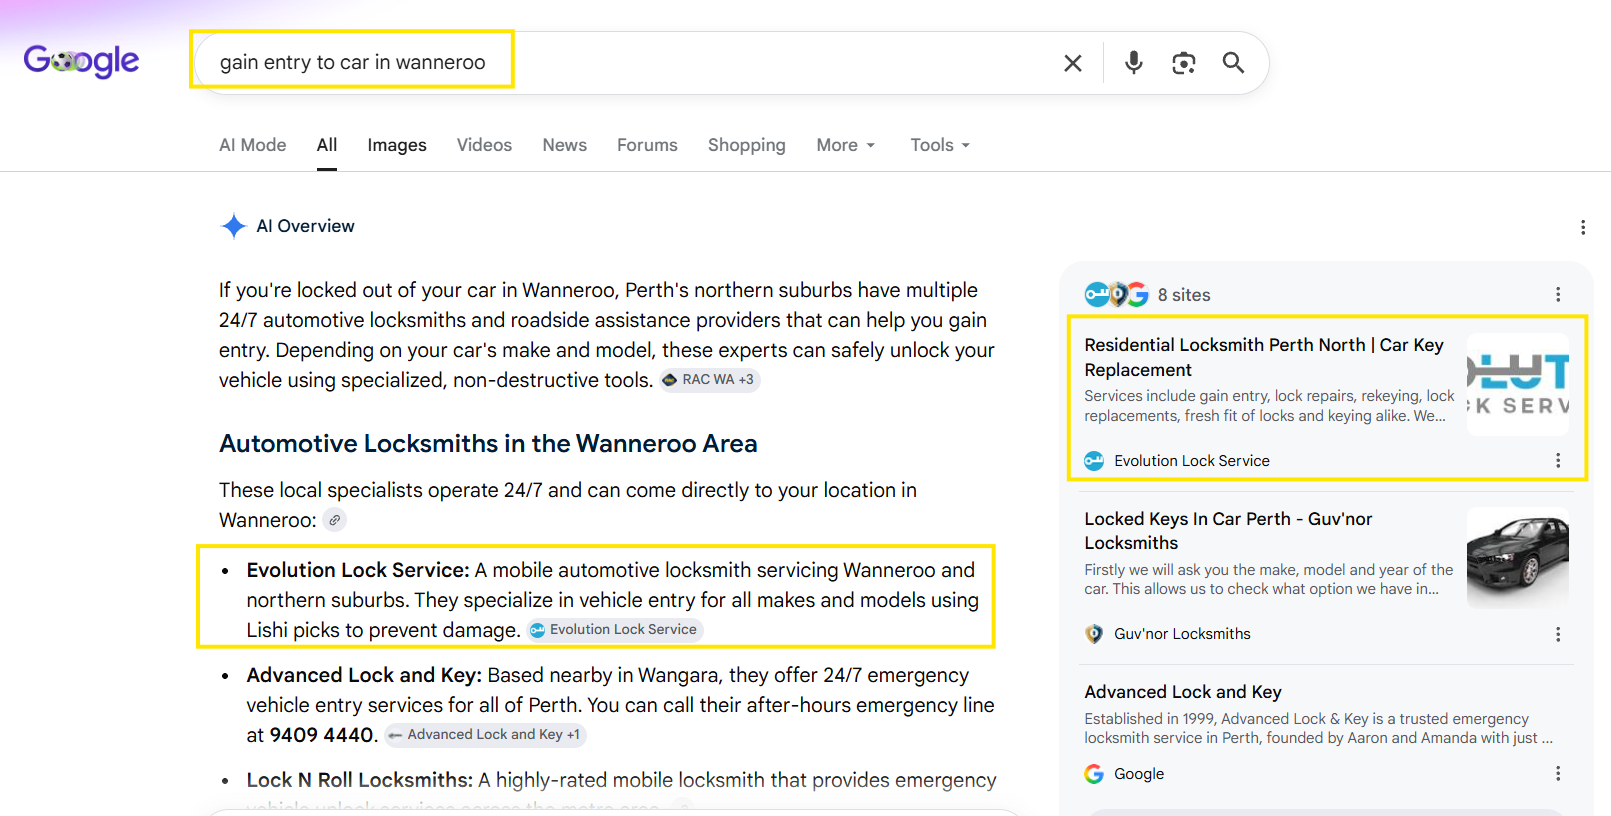Start voice search with the microphone icon
Screen dimensions: 1611x816
(1133, 63)
